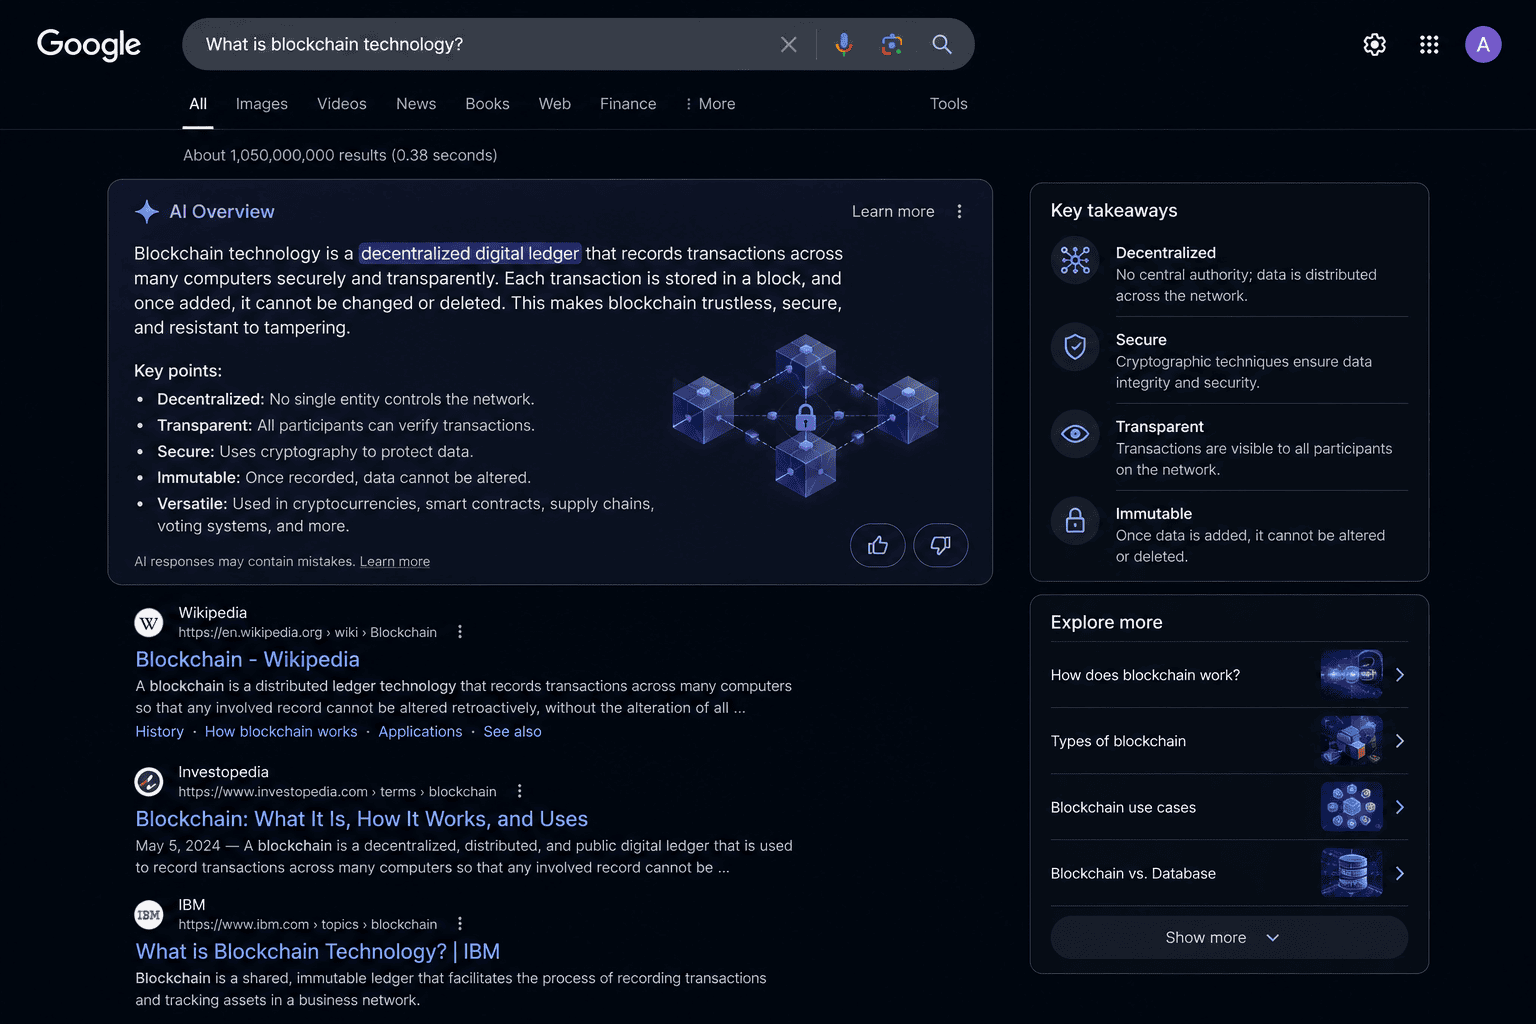
Task: Click 'How does blockchain work?' thumbnail
Action: click(x=1352, y=675)
